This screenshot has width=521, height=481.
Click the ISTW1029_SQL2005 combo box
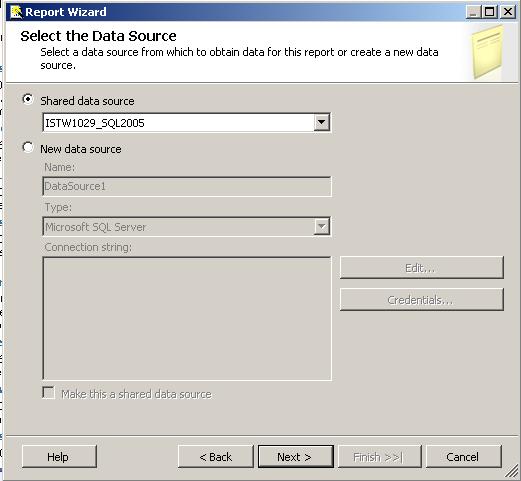pyautogui.click(x=187, y=123)
